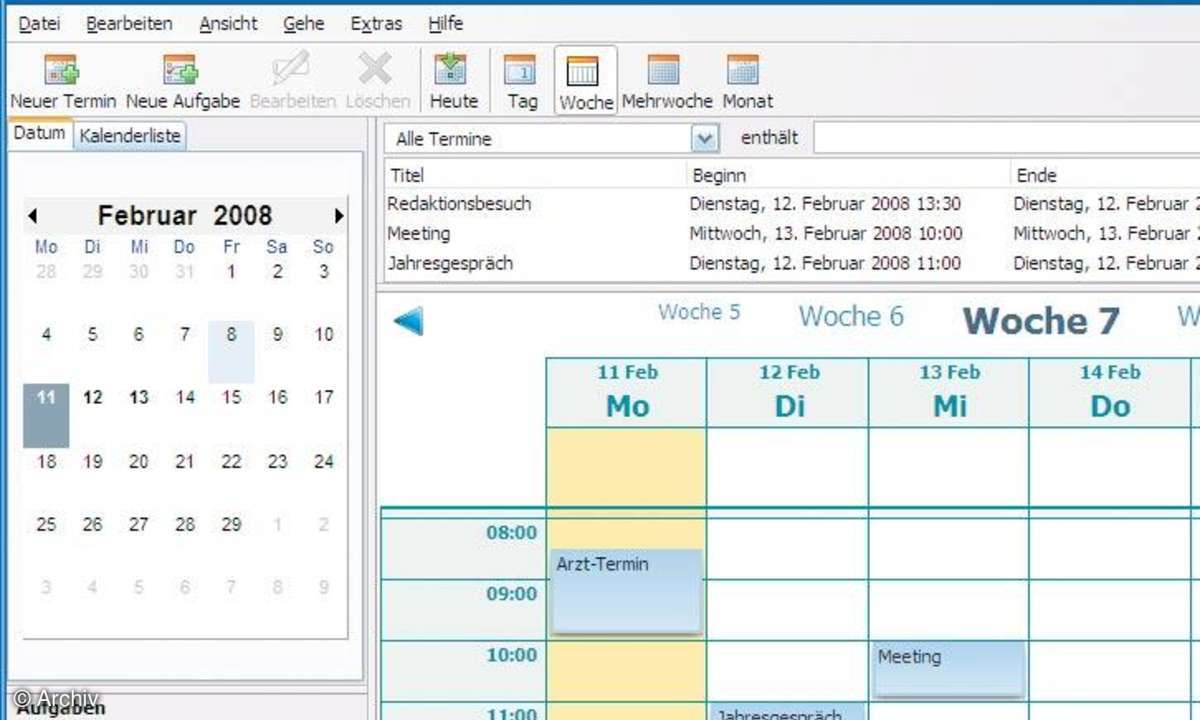
Task: Select February 12 in mini calendar
Action: click(x=93, y=397)
